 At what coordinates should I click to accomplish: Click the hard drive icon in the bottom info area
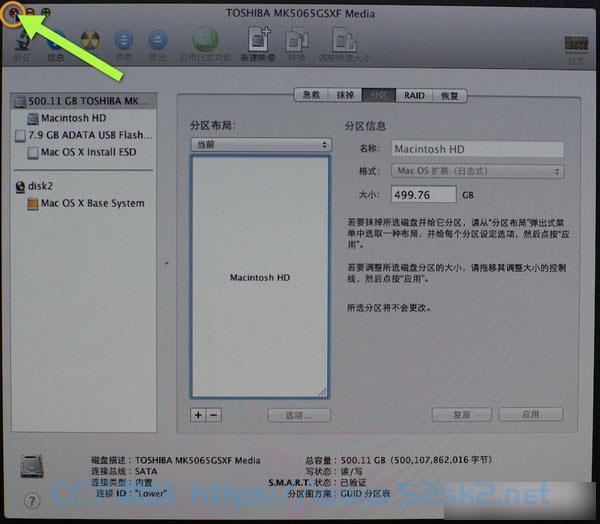pos(32,466)
